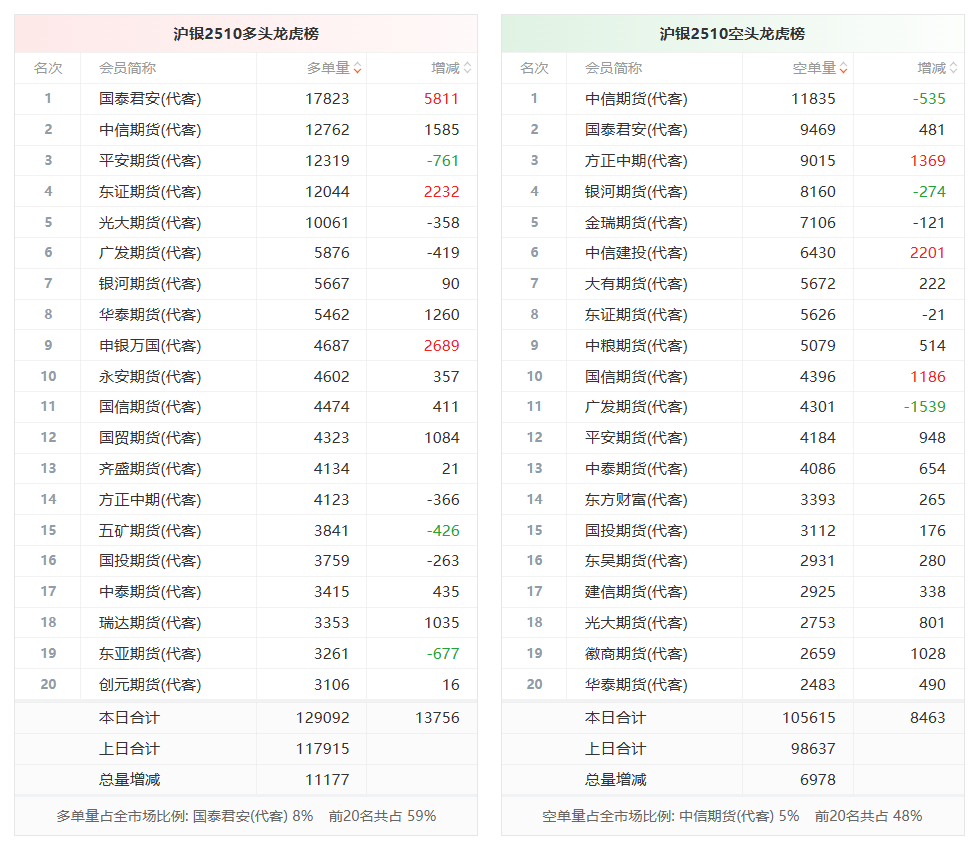Click long-table rank 8 华泰期货(代客)
974x844 pixels.
click(150, 315)
